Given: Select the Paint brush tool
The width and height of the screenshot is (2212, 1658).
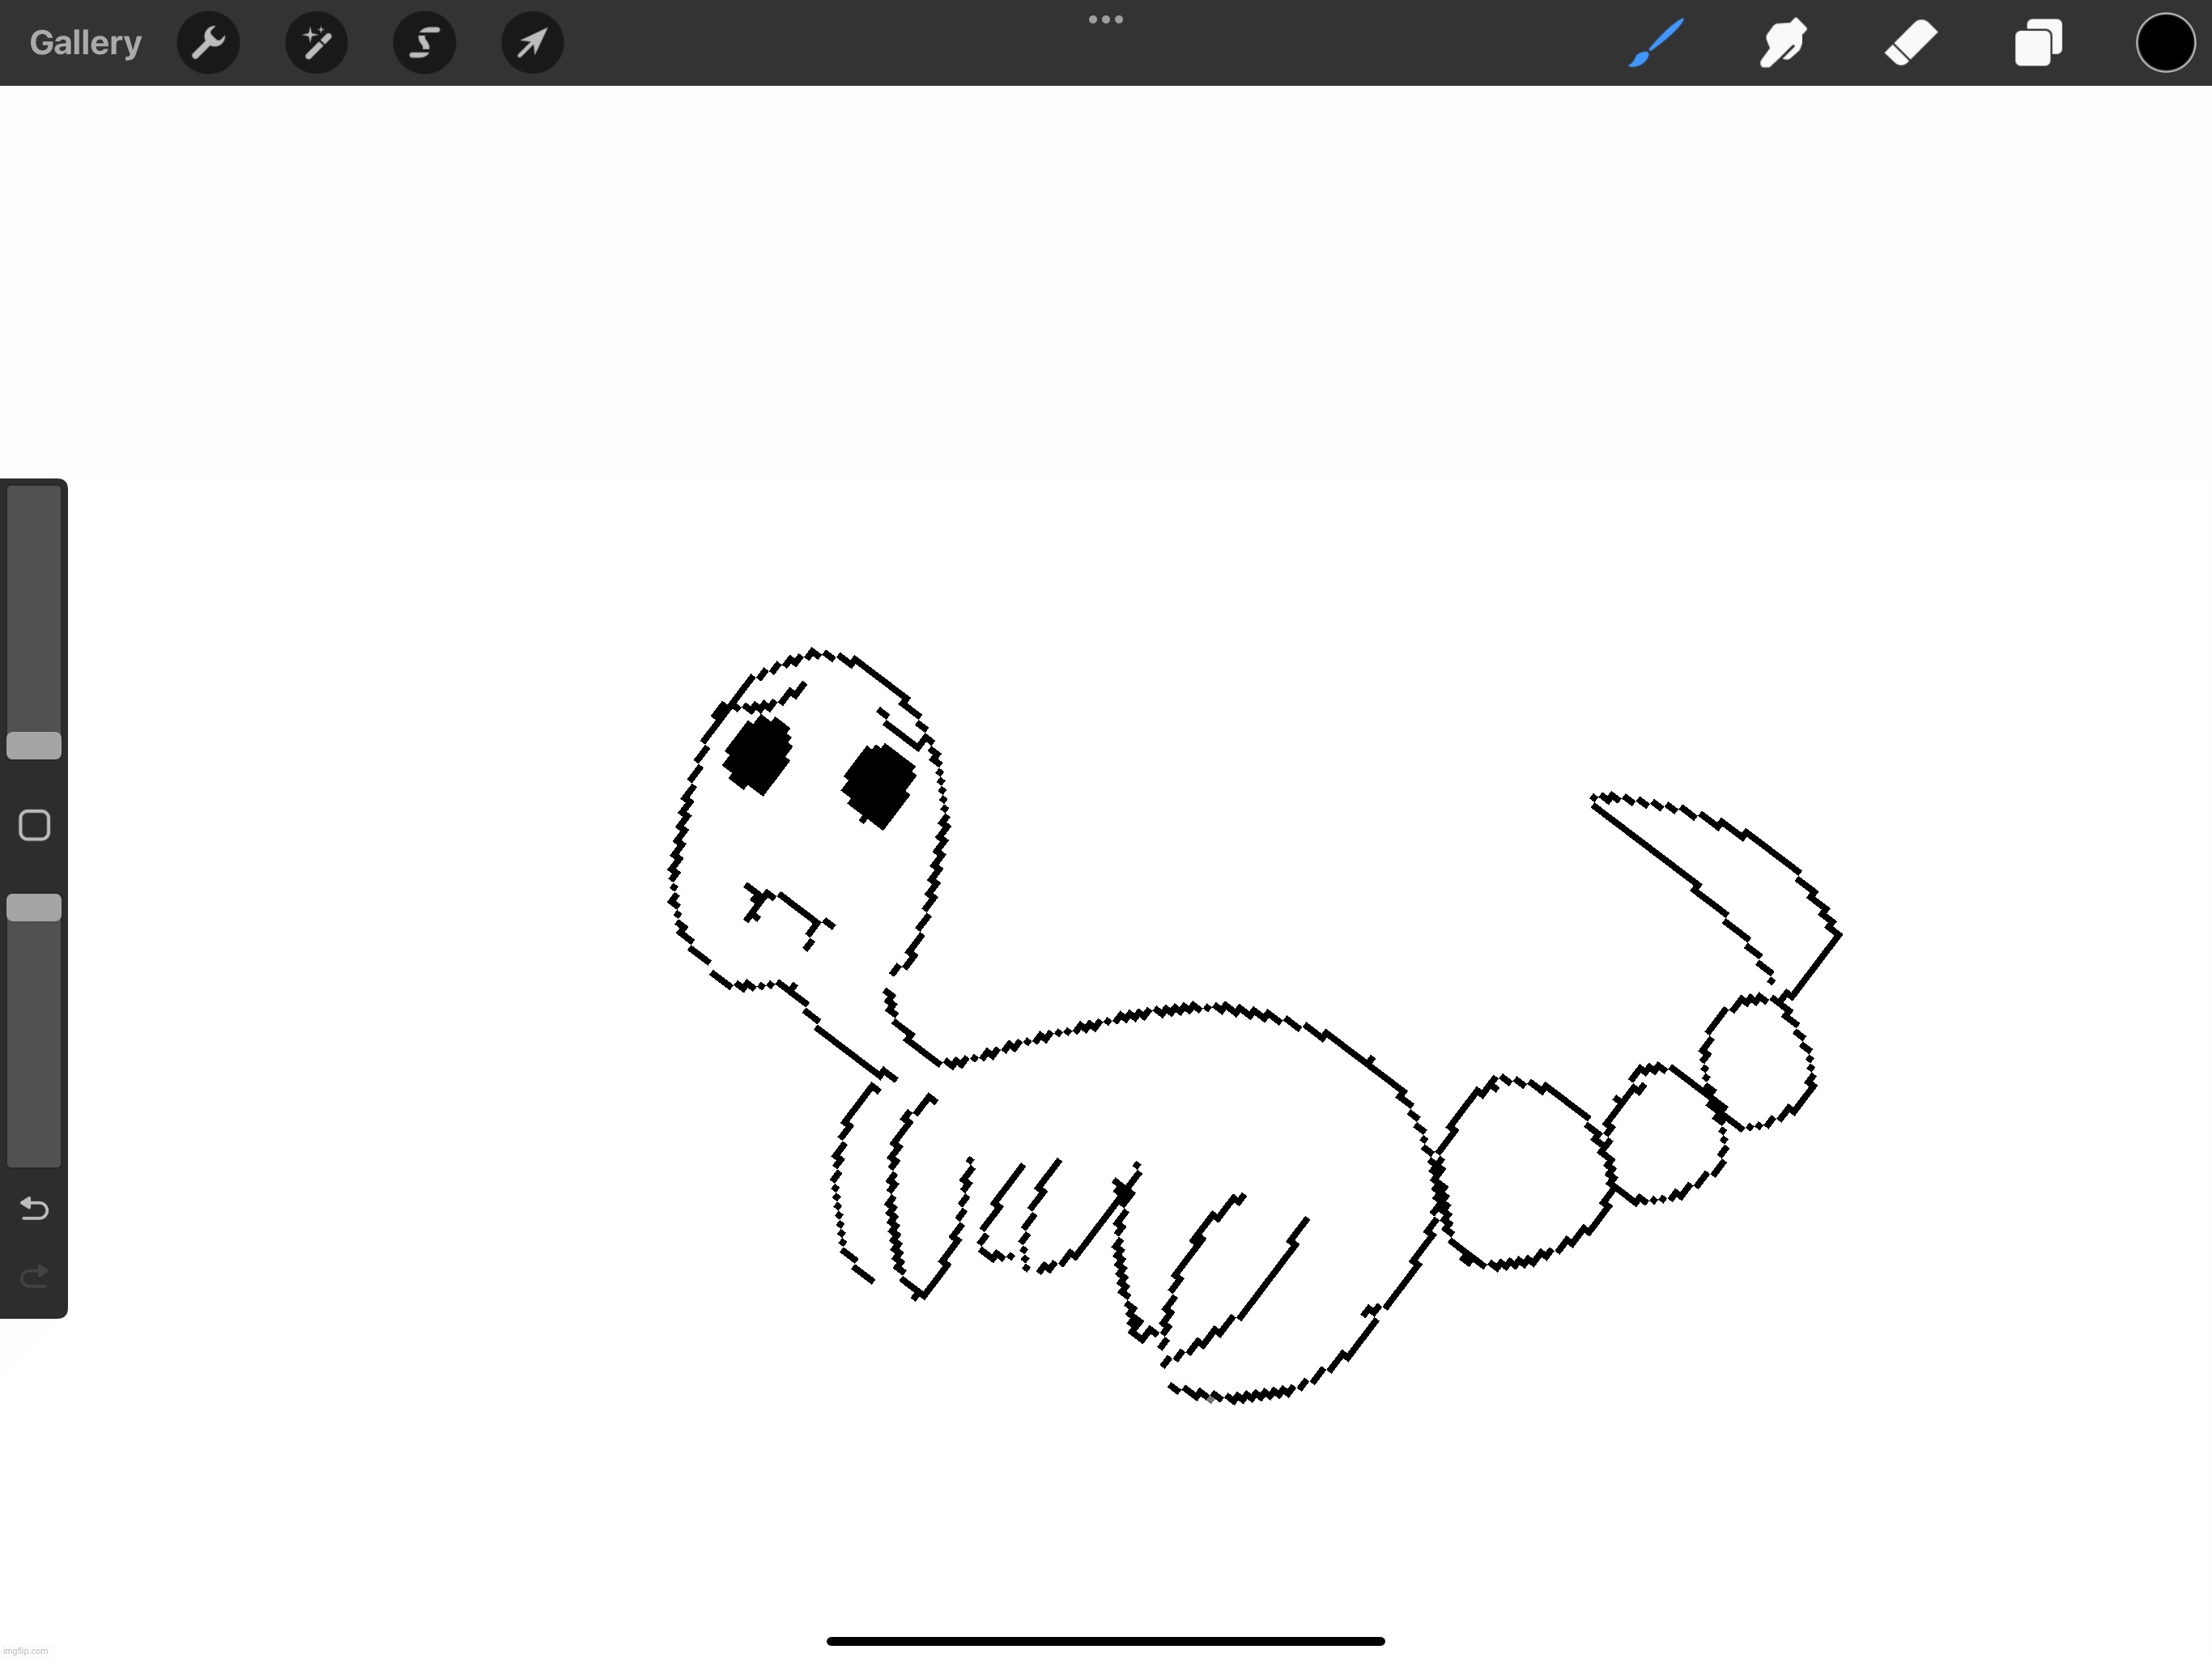Looking at the screenshot, I should click(1655, 43).
